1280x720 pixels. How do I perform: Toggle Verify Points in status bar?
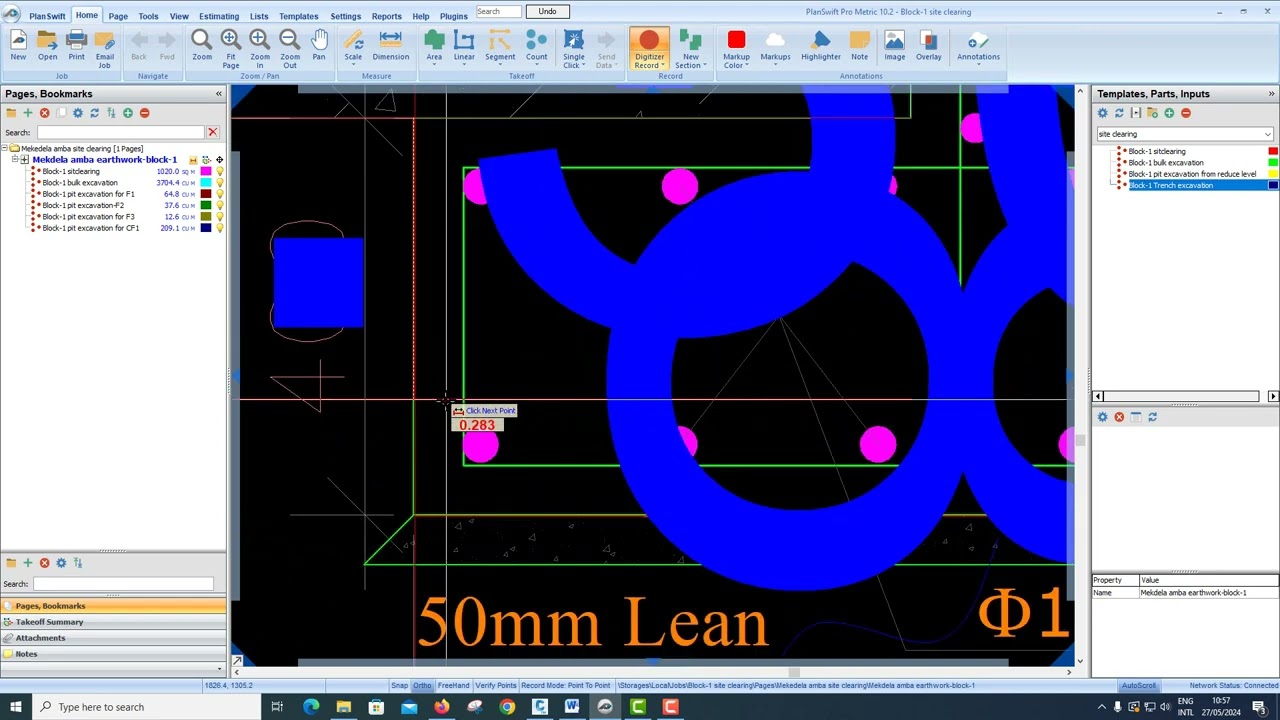(x=495, y=686)
